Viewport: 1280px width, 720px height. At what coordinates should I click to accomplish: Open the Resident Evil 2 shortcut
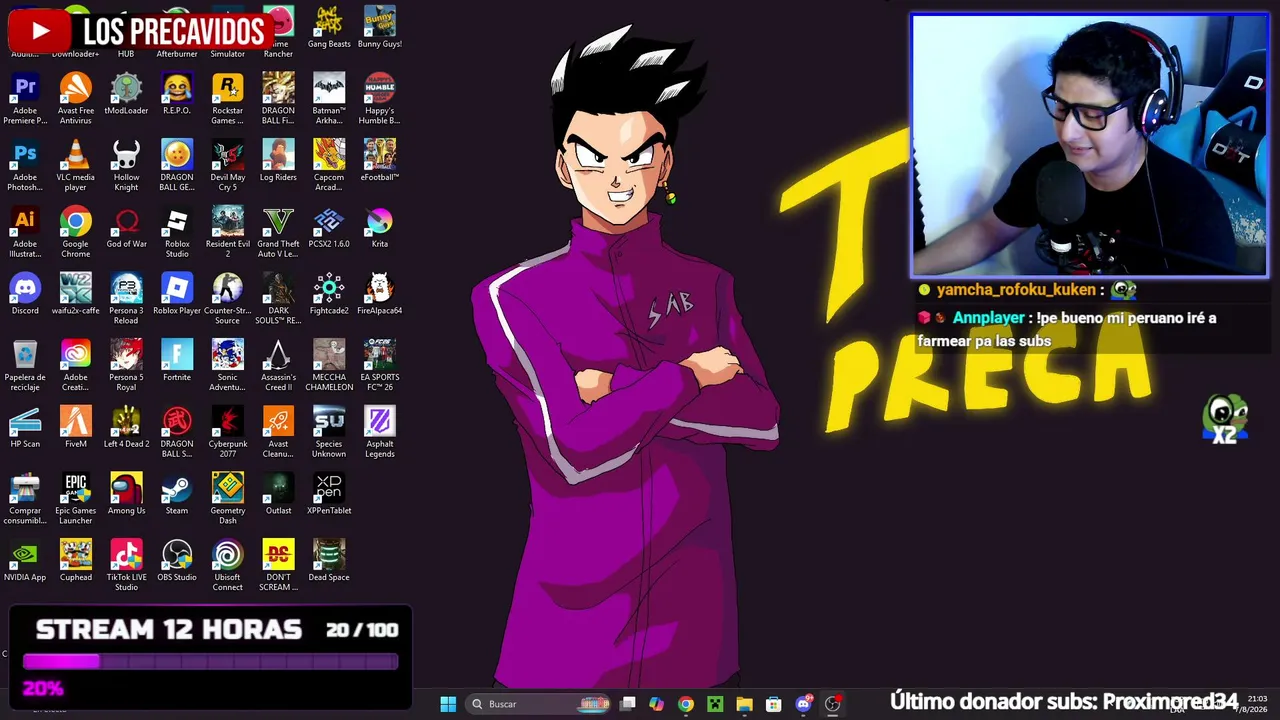228,233
